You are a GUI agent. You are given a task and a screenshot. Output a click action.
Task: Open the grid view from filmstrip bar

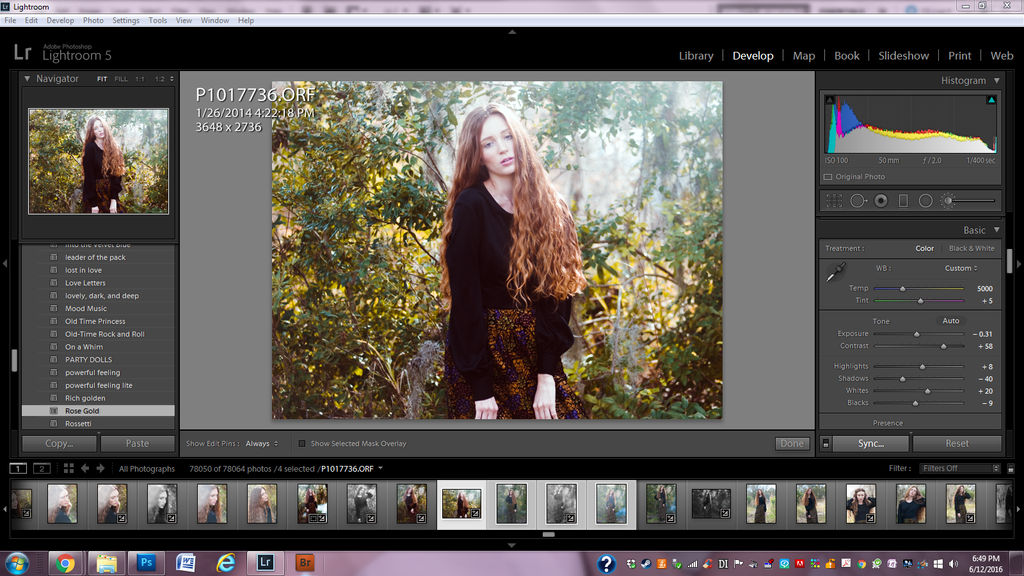click(x=69, y=468)
